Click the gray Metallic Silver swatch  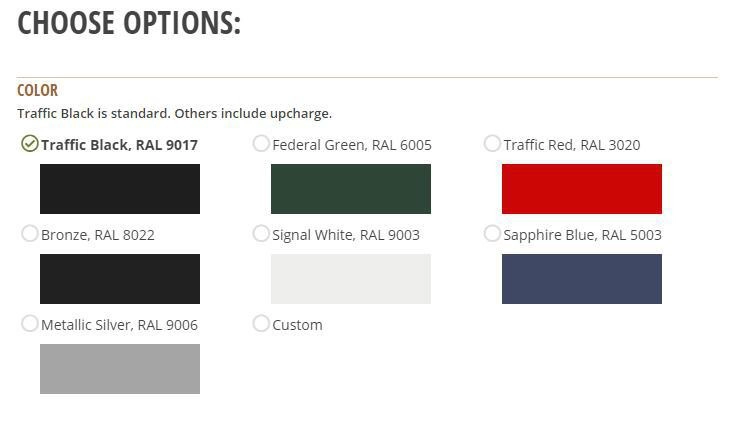(x=120, y=369)
